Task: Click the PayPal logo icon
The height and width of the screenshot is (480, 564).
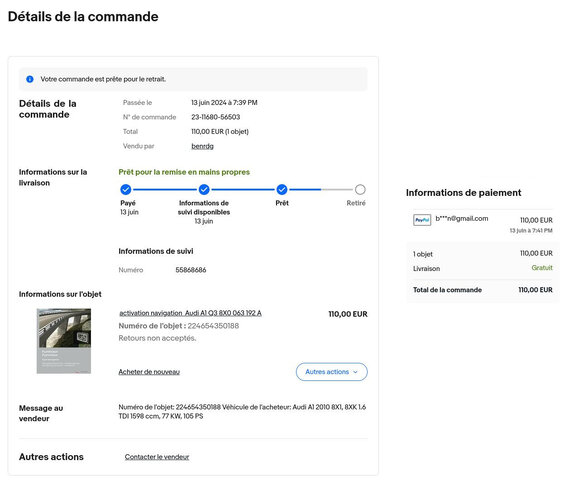Action: (x=422, y=219)
